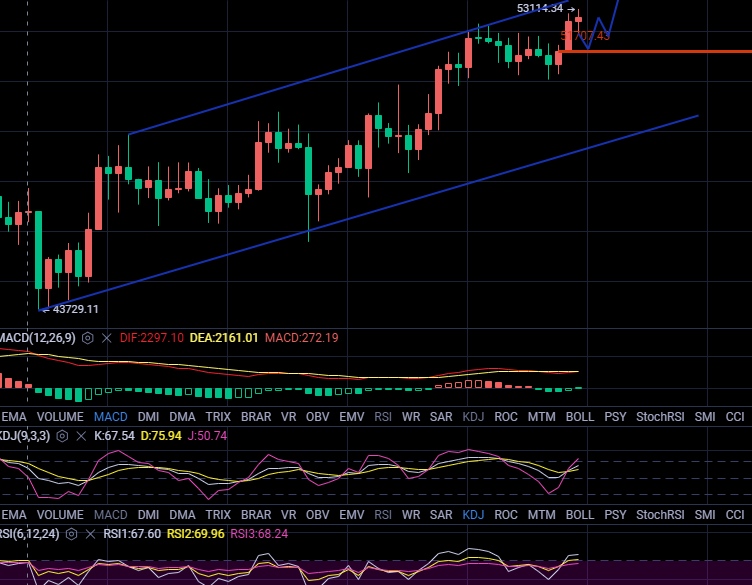Open MACD(12,26,9) indicator settings gear
Viewport: 752px width, 585px height.
tap(87, 338)
